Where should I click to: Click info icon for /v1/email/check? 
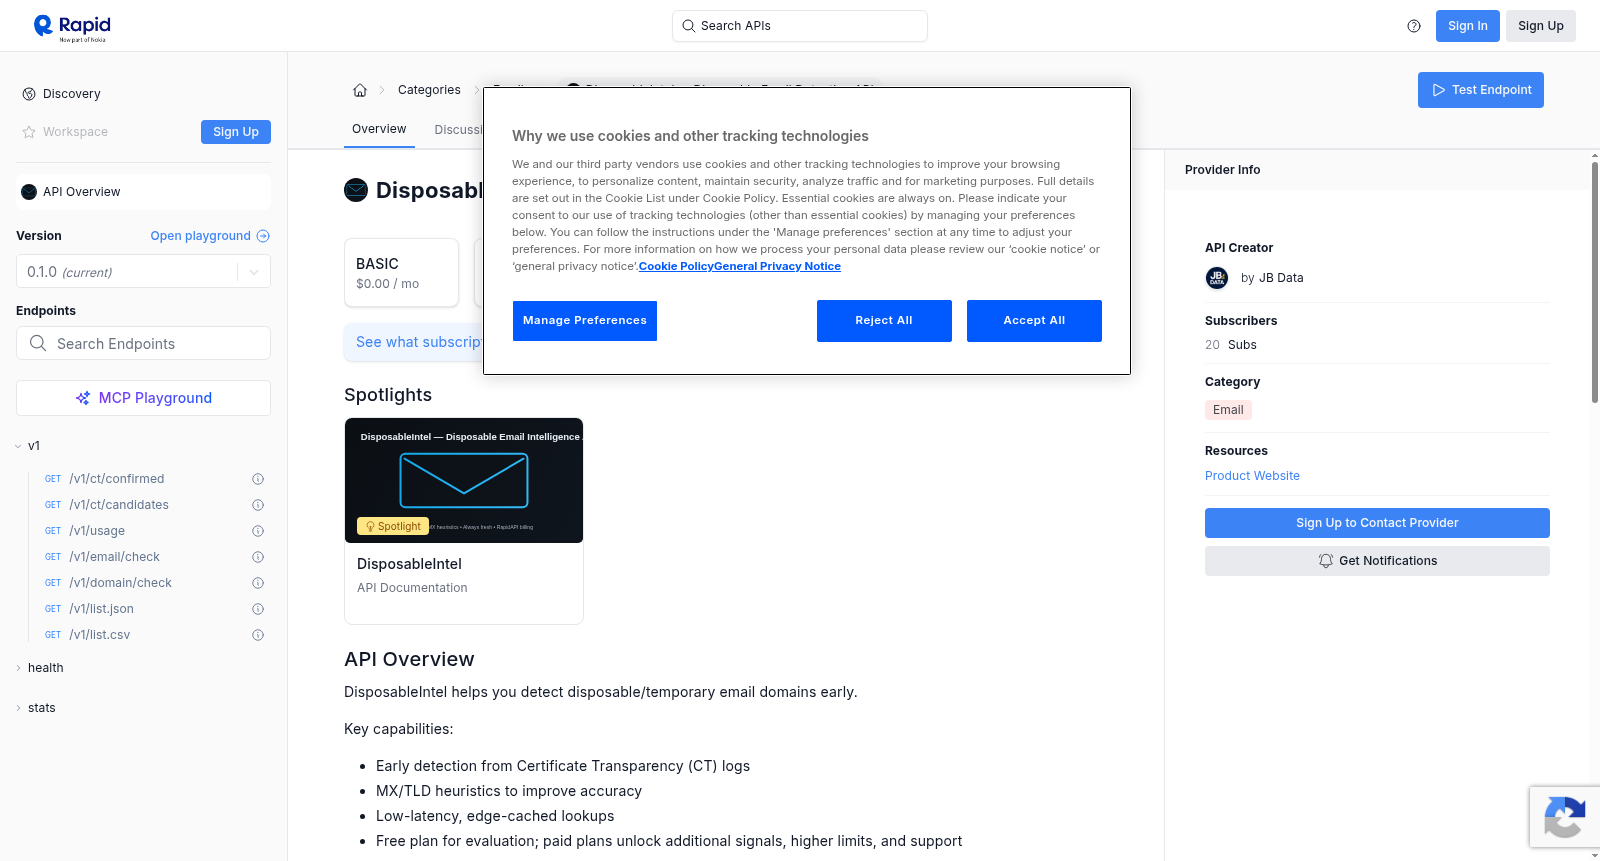click(258, 557)
